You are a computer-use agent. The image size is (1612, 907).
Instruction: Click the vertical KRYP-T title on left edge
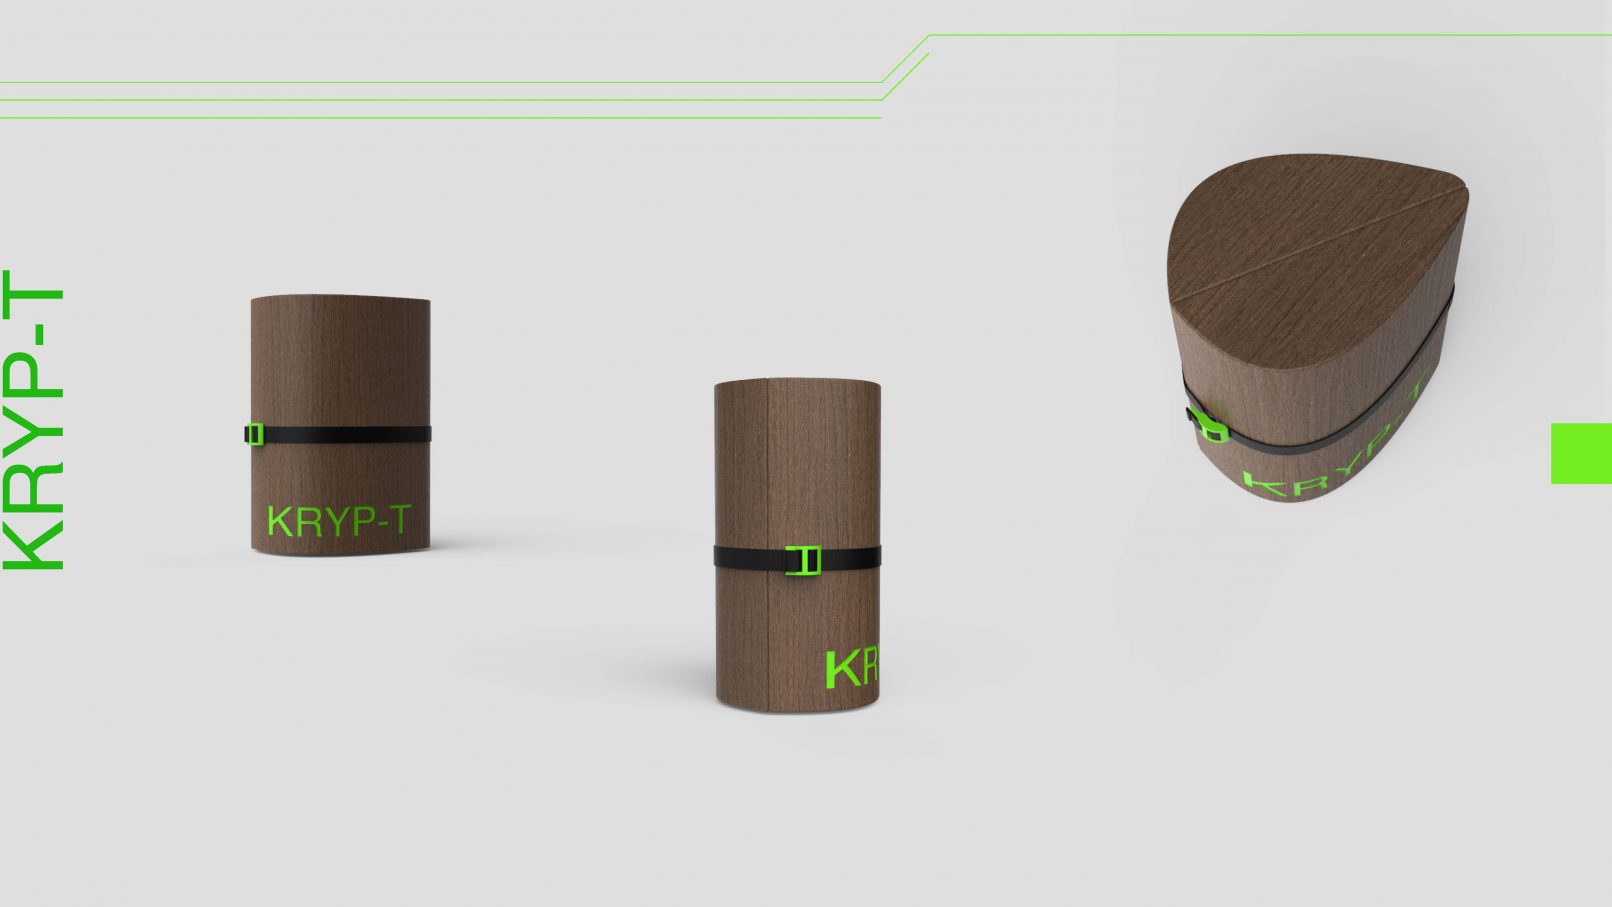click(x=34, y=420)
